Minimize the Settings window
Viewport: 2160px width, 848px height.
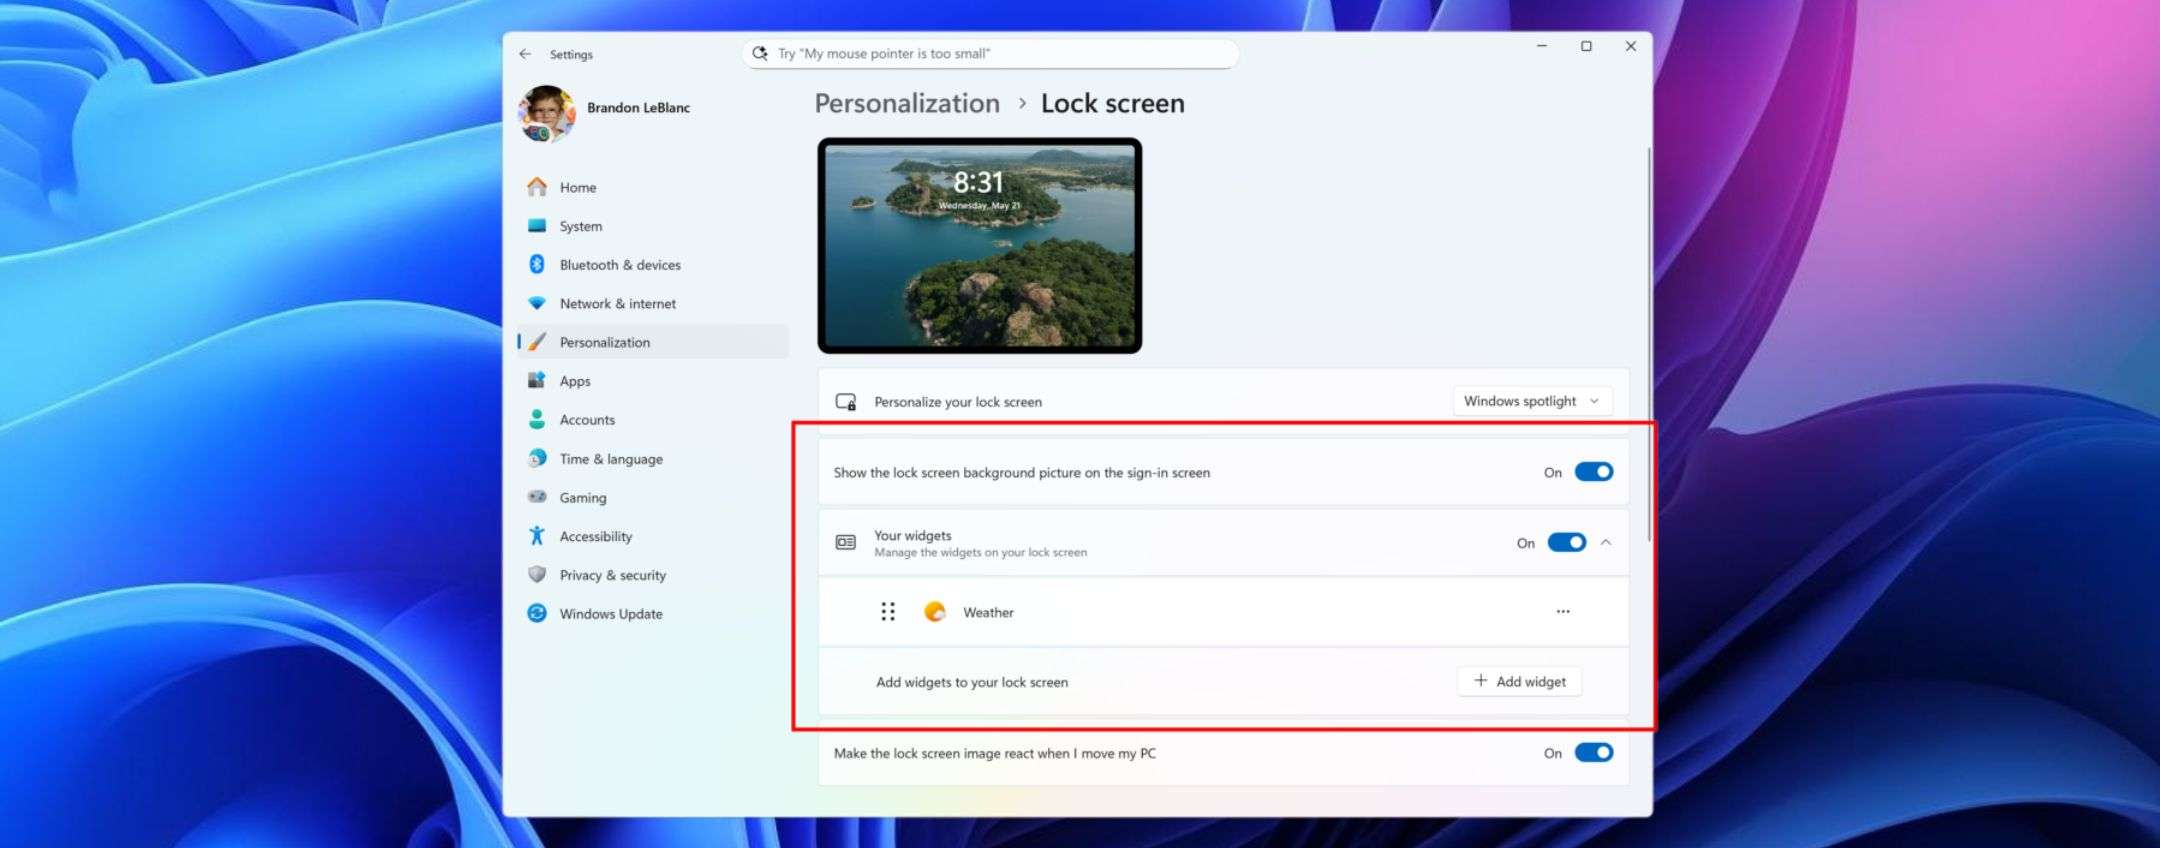(1542, 46)
